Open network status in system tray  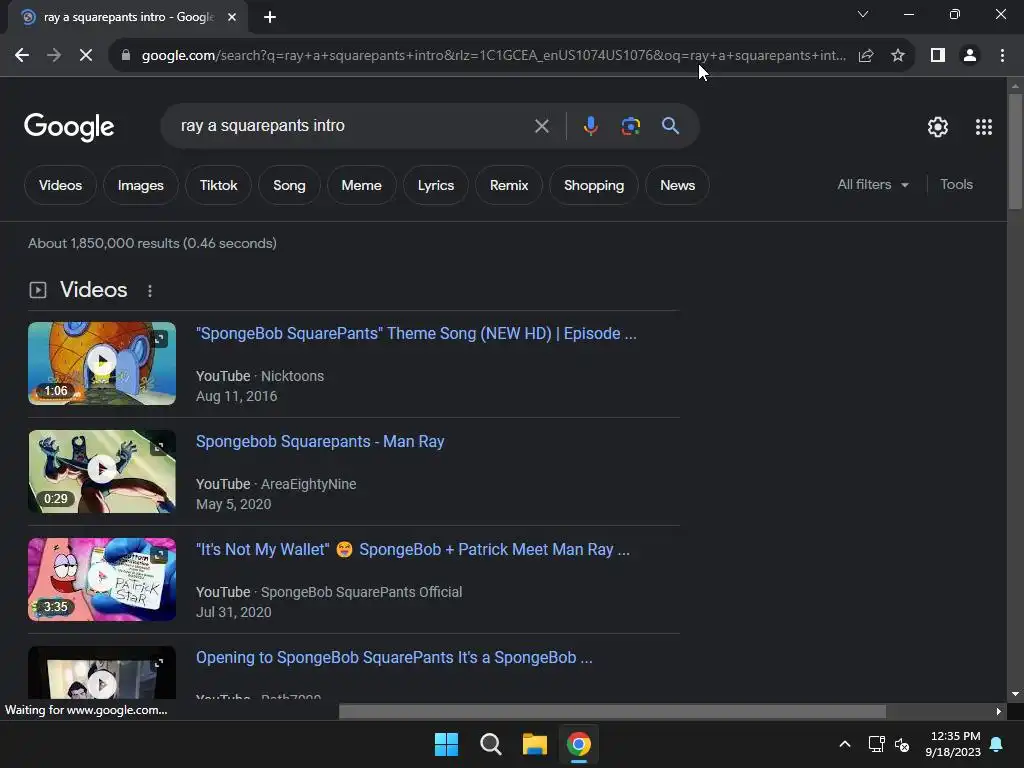876,744
